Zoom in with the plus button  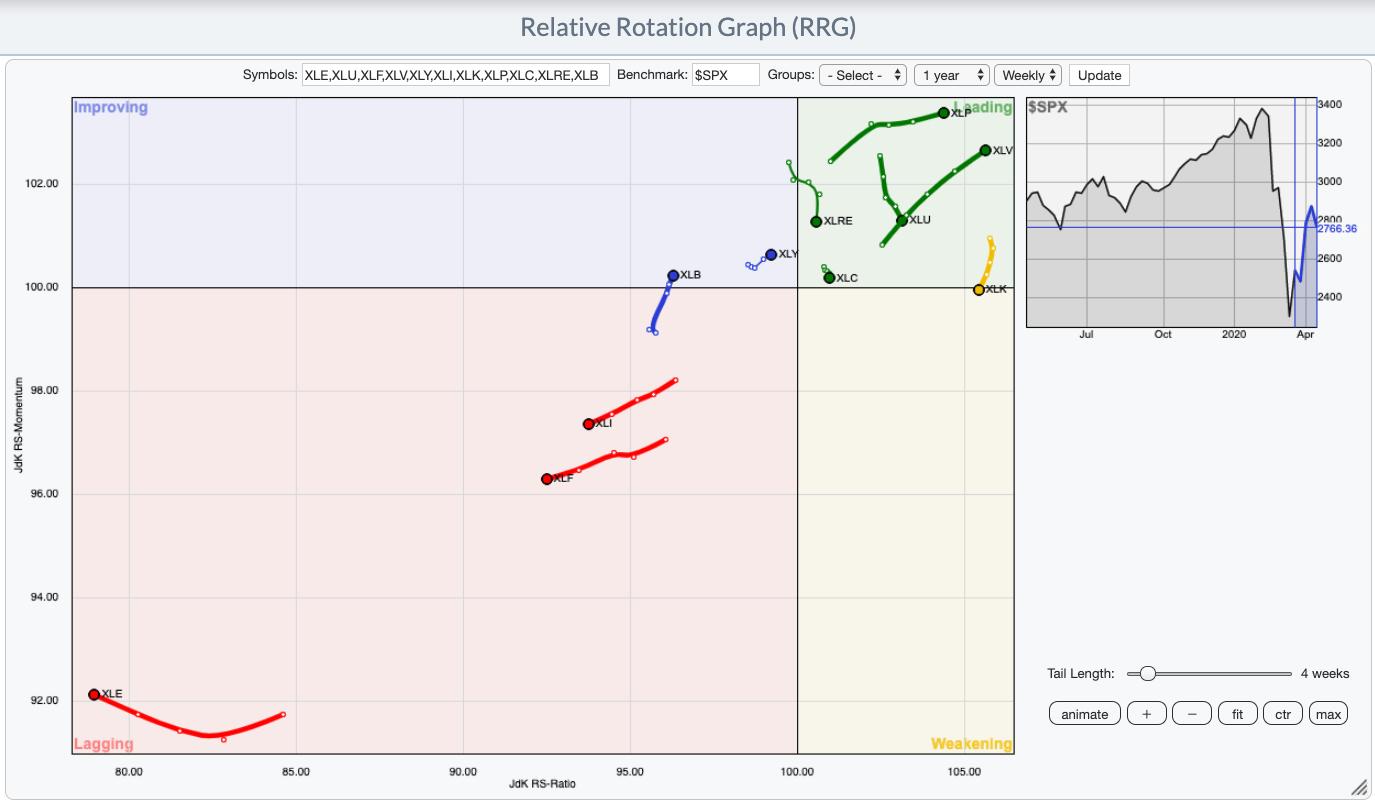coord(1147,714)
